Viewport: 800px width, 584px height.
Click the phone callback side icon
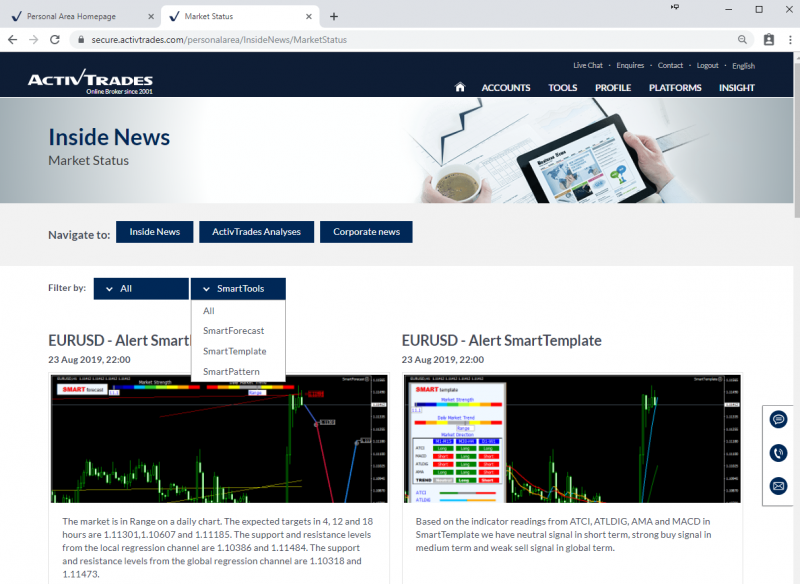click(x=778, y=453)
